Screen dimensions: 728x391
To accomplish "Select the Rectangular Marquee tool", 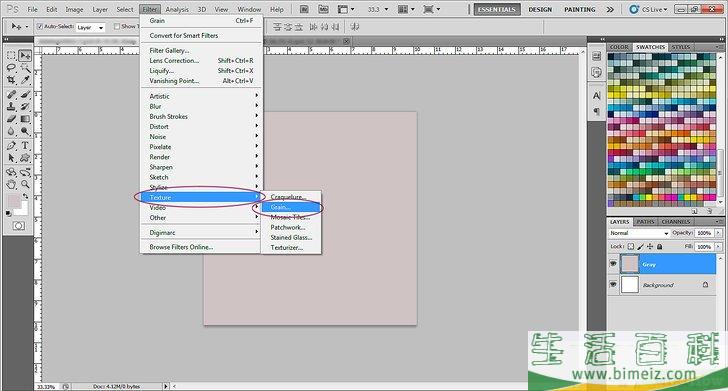I will [x=11, y=56].
